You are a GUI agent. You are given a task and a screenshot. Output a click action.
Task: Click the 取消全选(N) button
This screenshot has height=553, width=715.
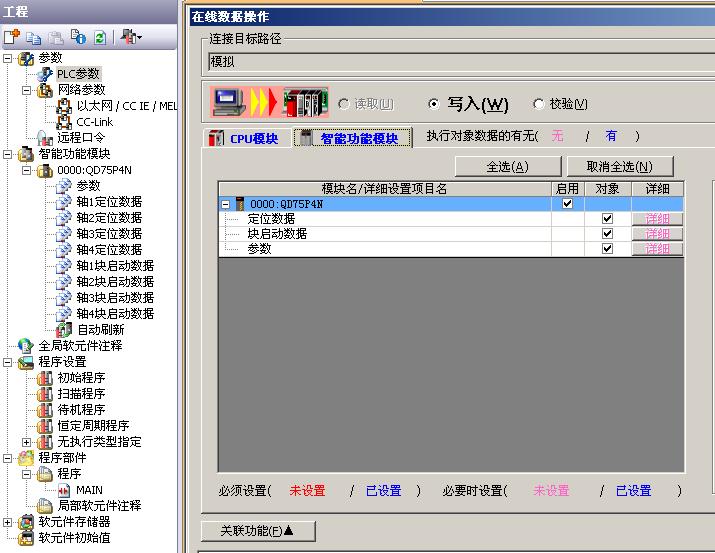pyautogui.click(x=619, y=166)
